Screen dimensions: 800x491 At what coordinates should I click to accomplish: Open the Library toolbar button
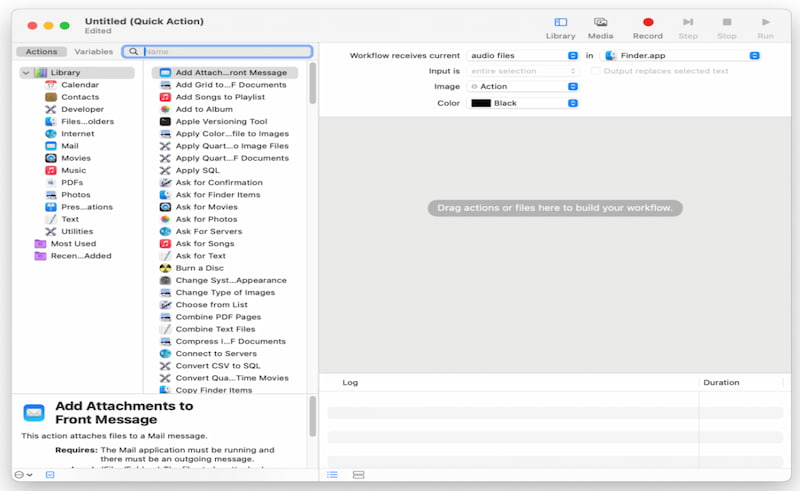(x=560, y=28)
